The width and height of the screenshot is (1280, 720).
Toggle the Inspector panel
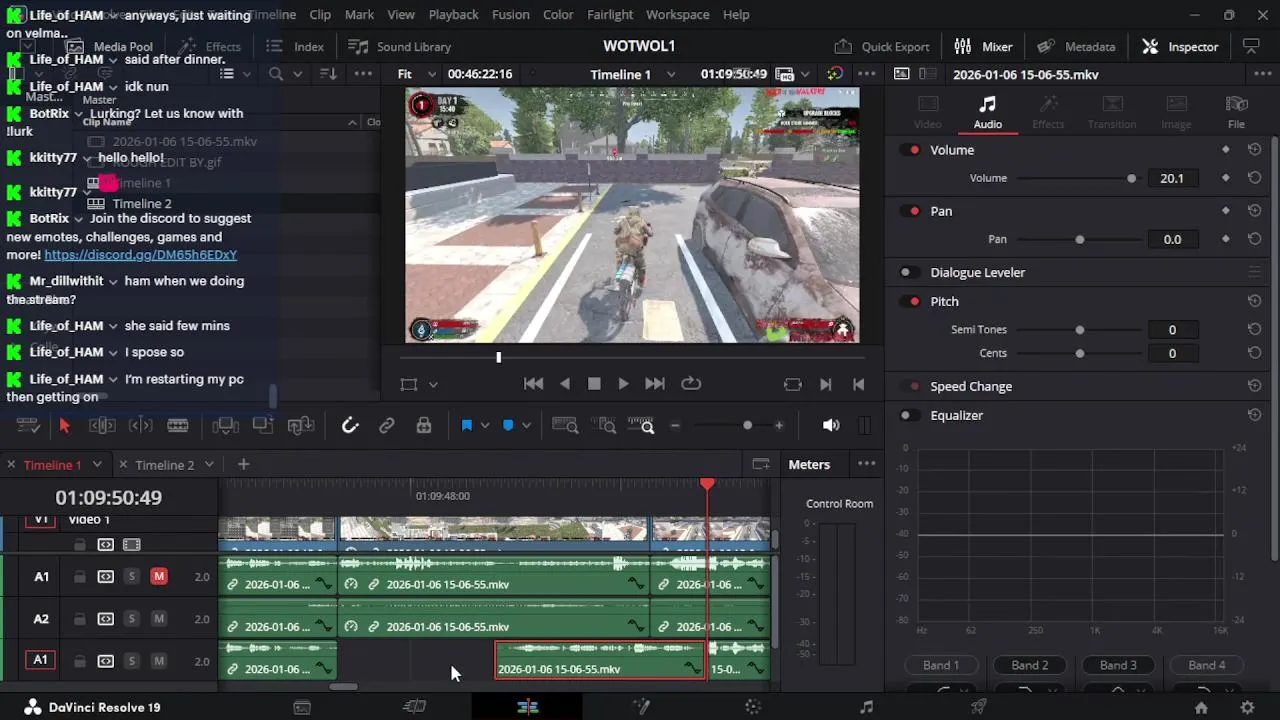pyautogui.click(x=1181, y=47)
